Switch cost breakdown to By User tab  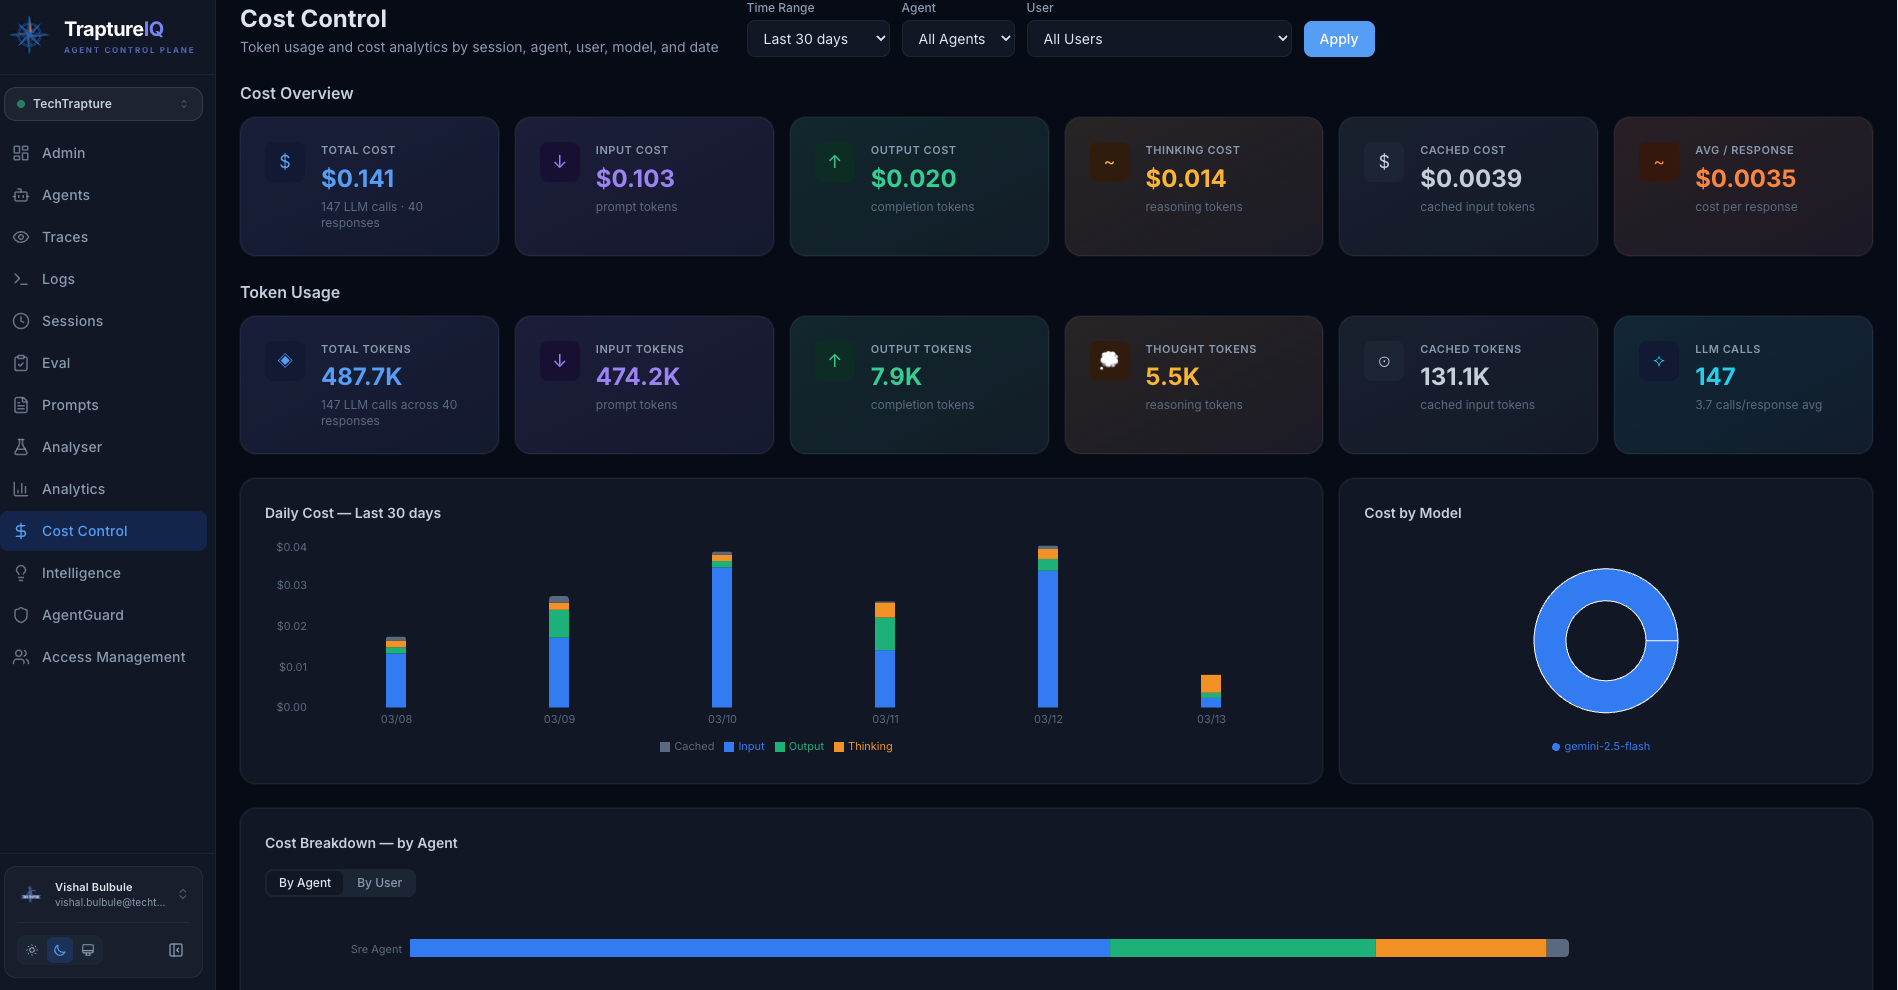point(379,882)
